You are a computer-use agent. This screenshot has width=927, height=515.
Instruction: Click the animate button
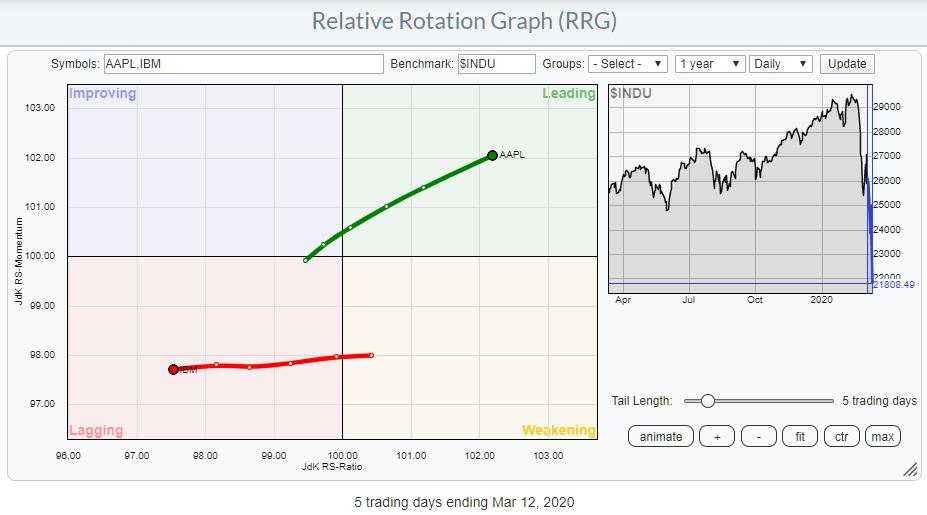click(661, 436)
